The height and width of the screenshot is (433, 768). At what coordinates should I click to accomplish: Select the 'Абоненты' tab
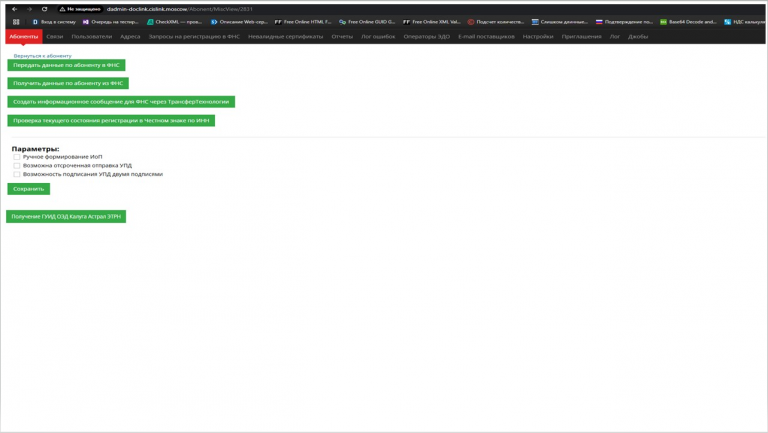click(24, 36)
